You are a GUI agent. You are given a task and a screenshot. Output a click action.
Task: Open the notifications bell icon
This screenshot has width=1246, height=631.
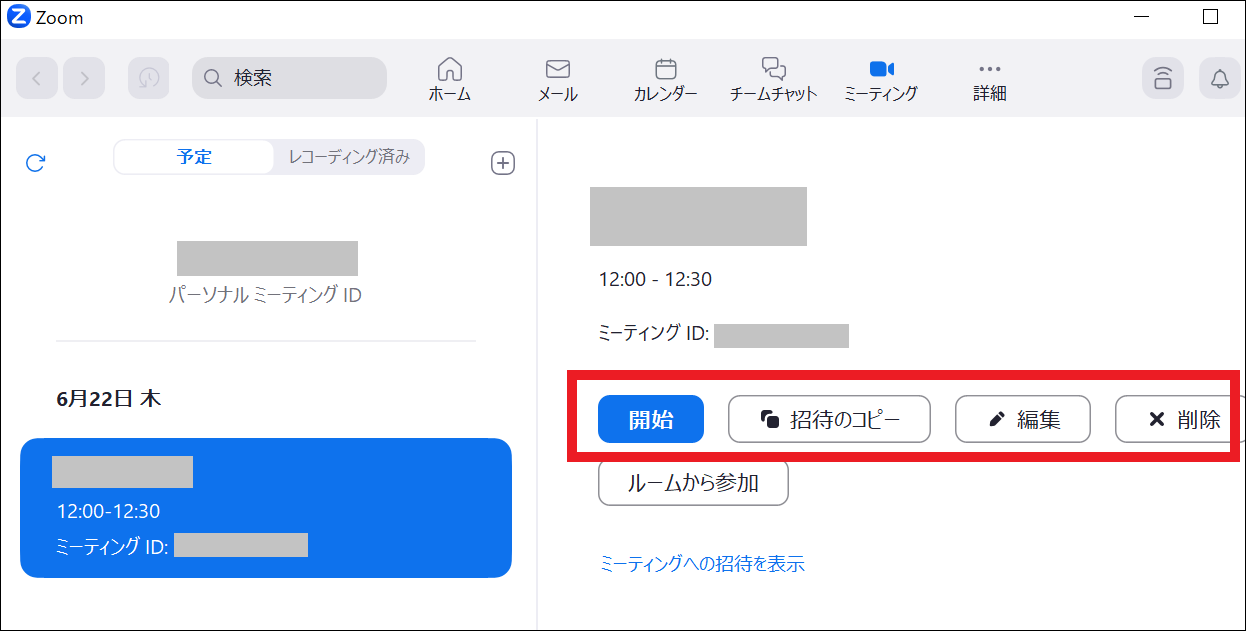[x=1219, y=78]
